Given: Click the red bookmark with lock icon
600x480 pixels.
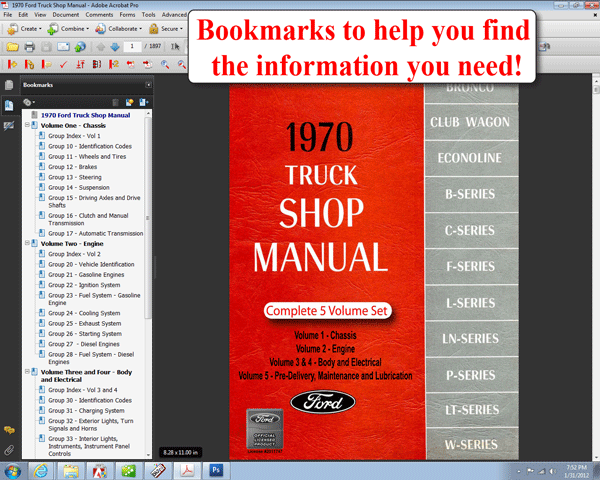Looking at the screenshot, I should tap(29, 64).
